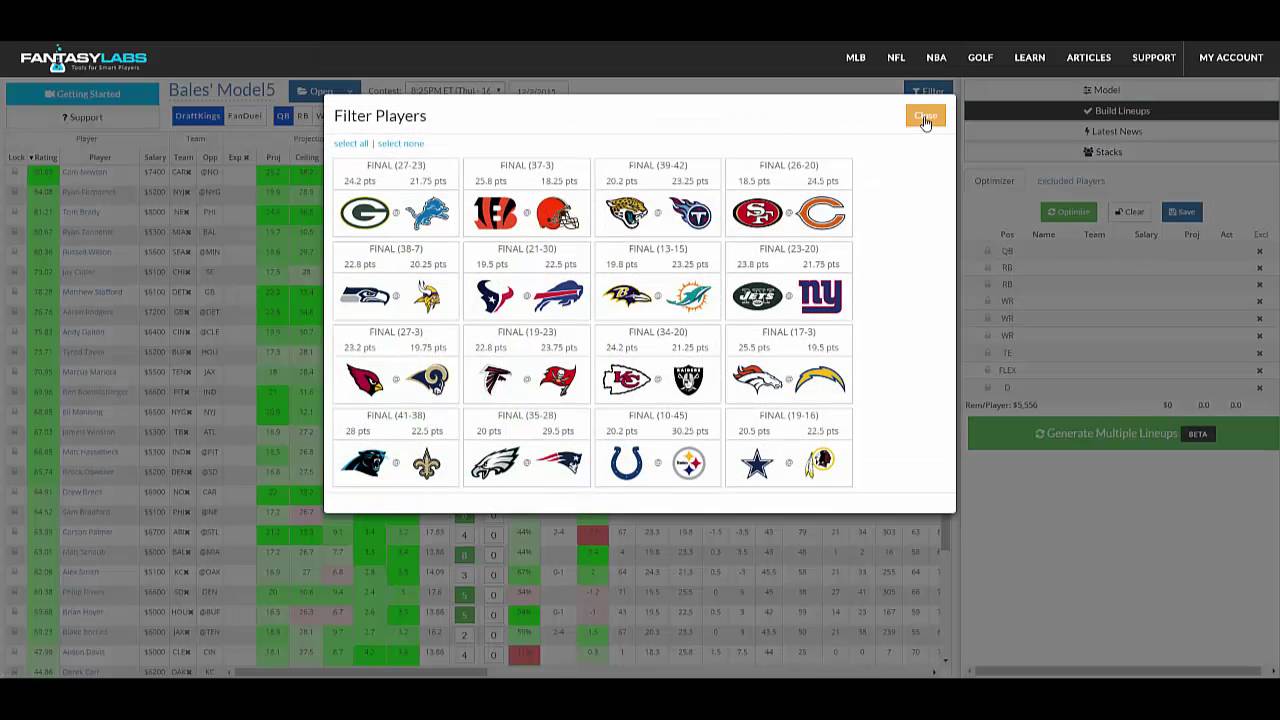Go to ARTICLES in the top bar
This screenshot has width=1280, height=720.
point(1088,58)
